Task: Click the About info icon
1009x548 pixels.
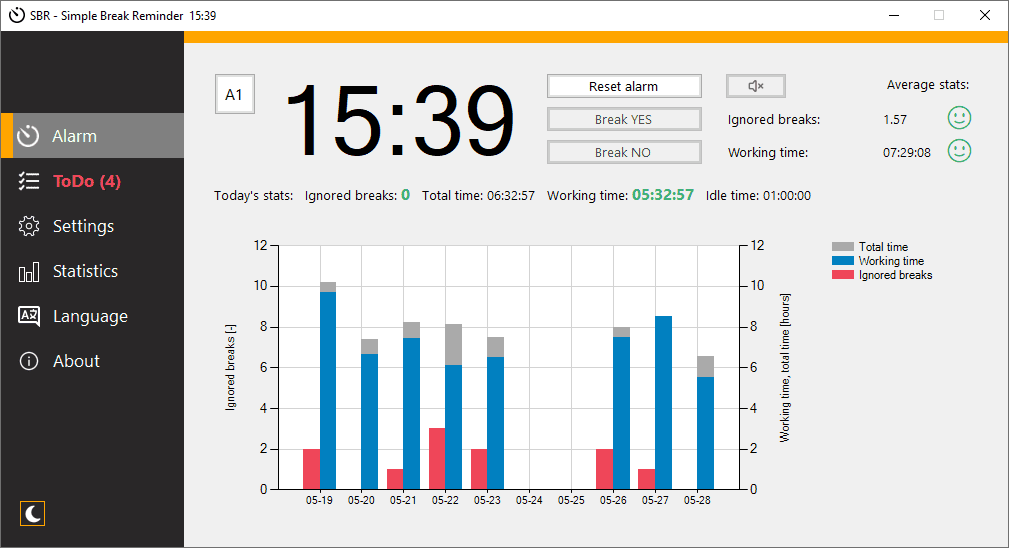Action: pyautogui.click(x=29, y=361)
